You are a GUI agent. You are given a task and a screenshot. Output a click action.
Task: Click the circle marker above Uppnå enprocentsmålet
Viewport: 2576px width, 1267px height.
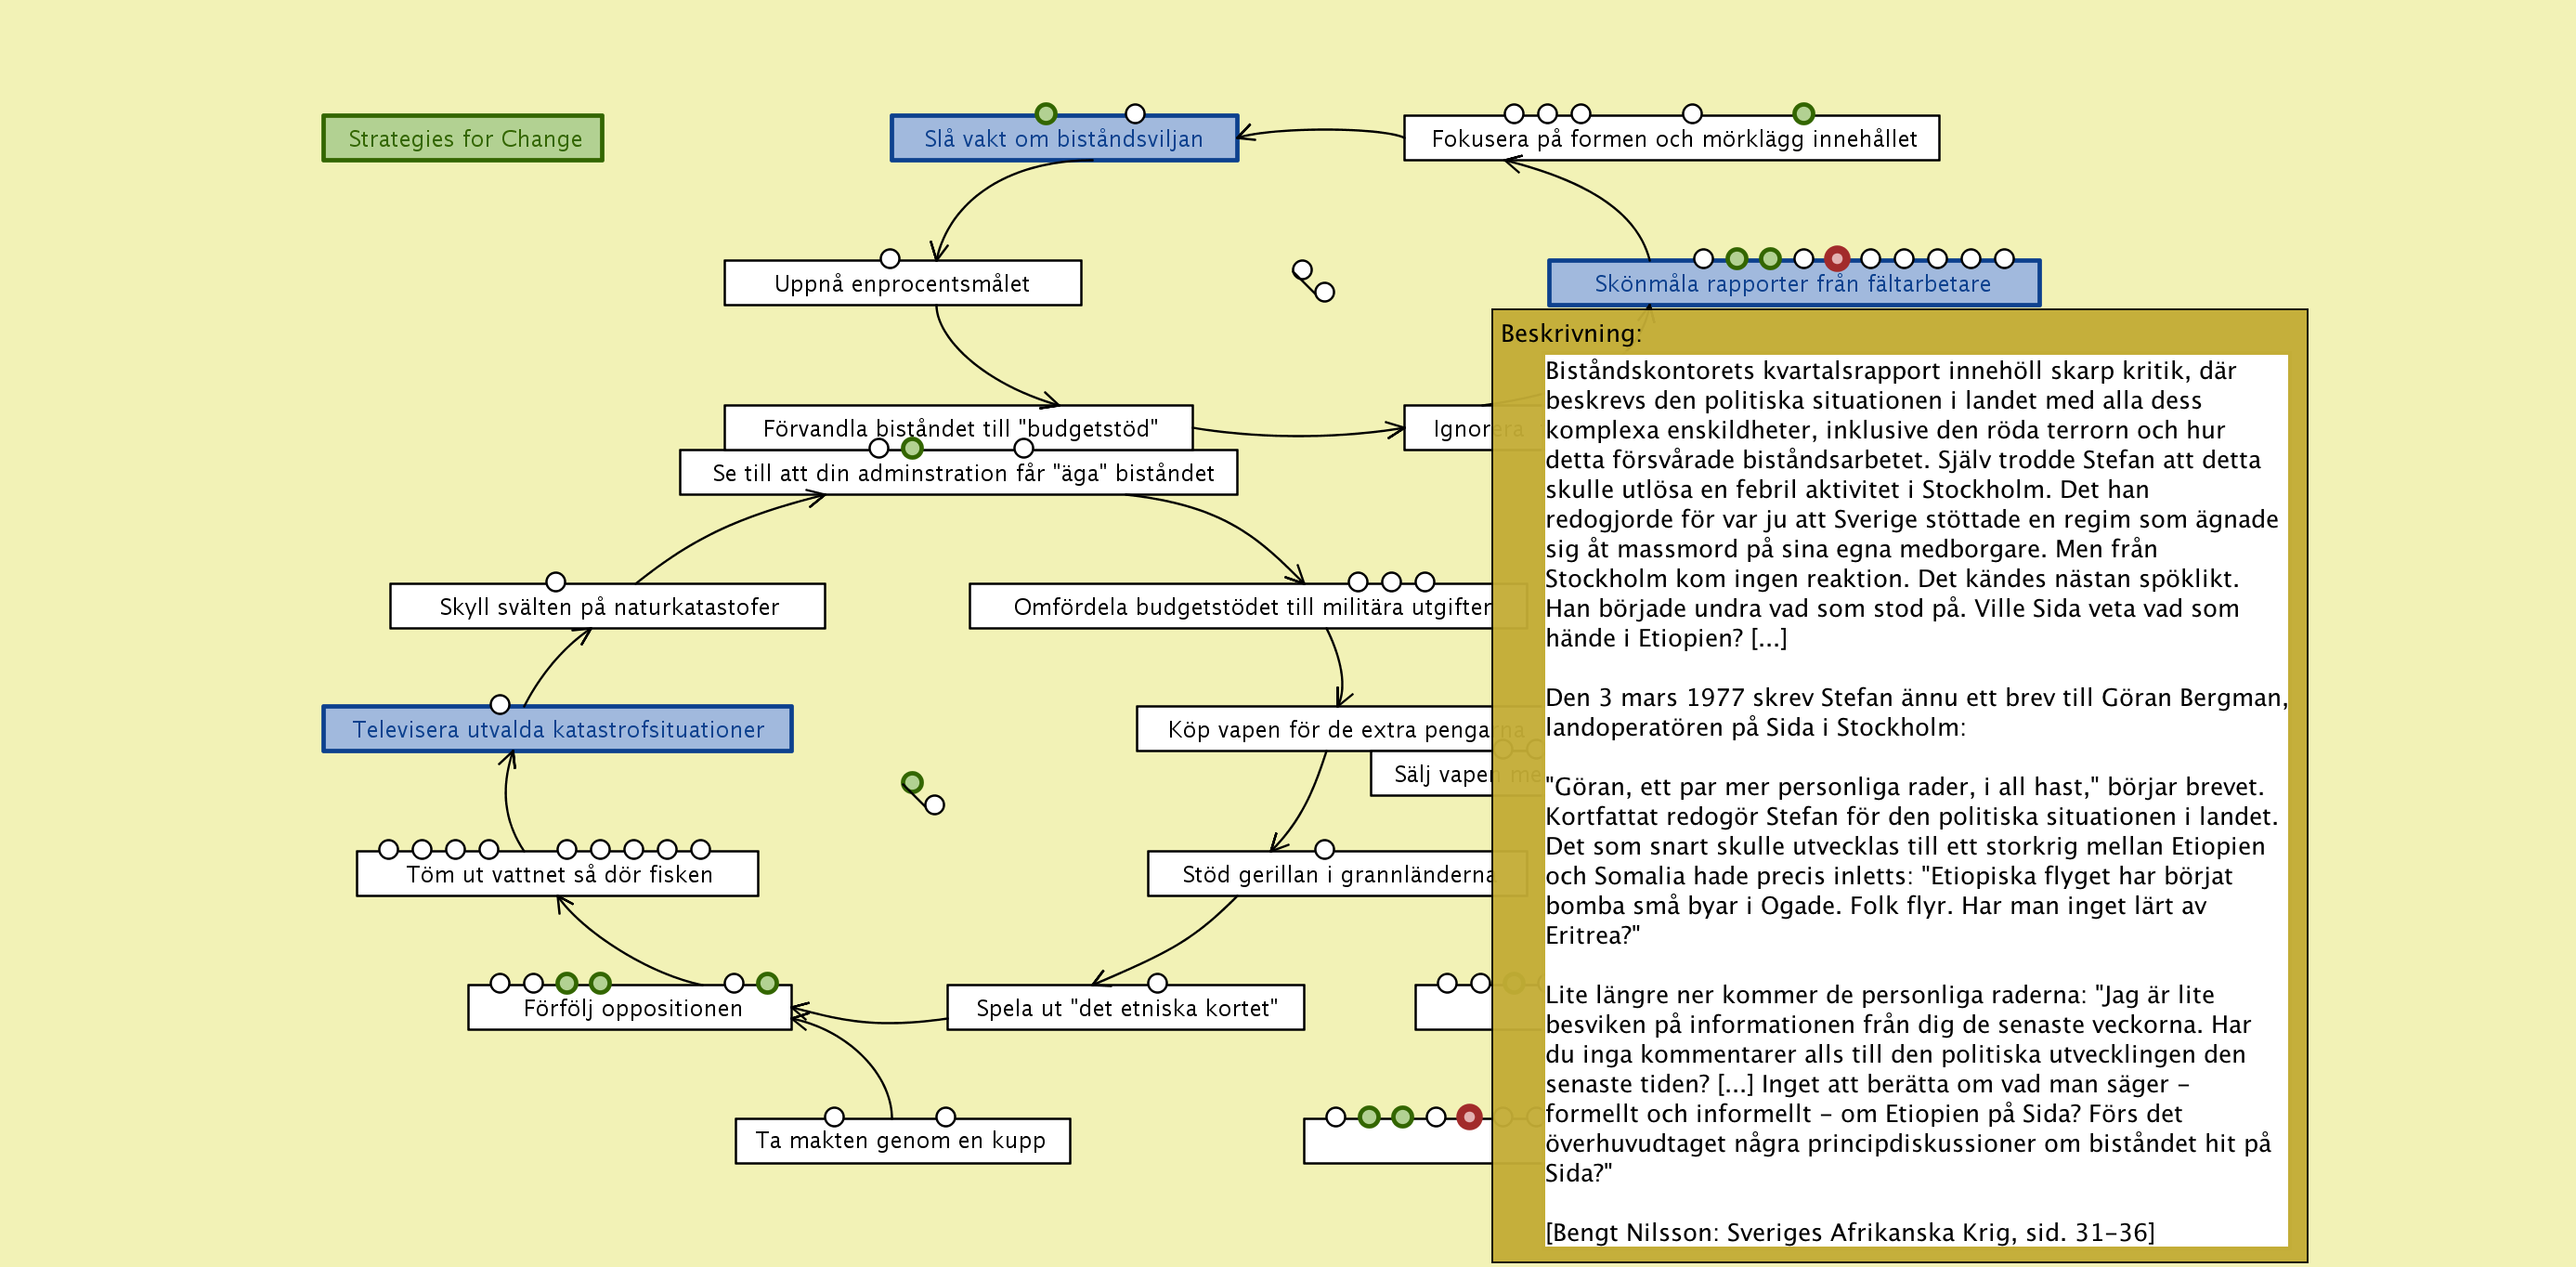click(x=890, y=259)
